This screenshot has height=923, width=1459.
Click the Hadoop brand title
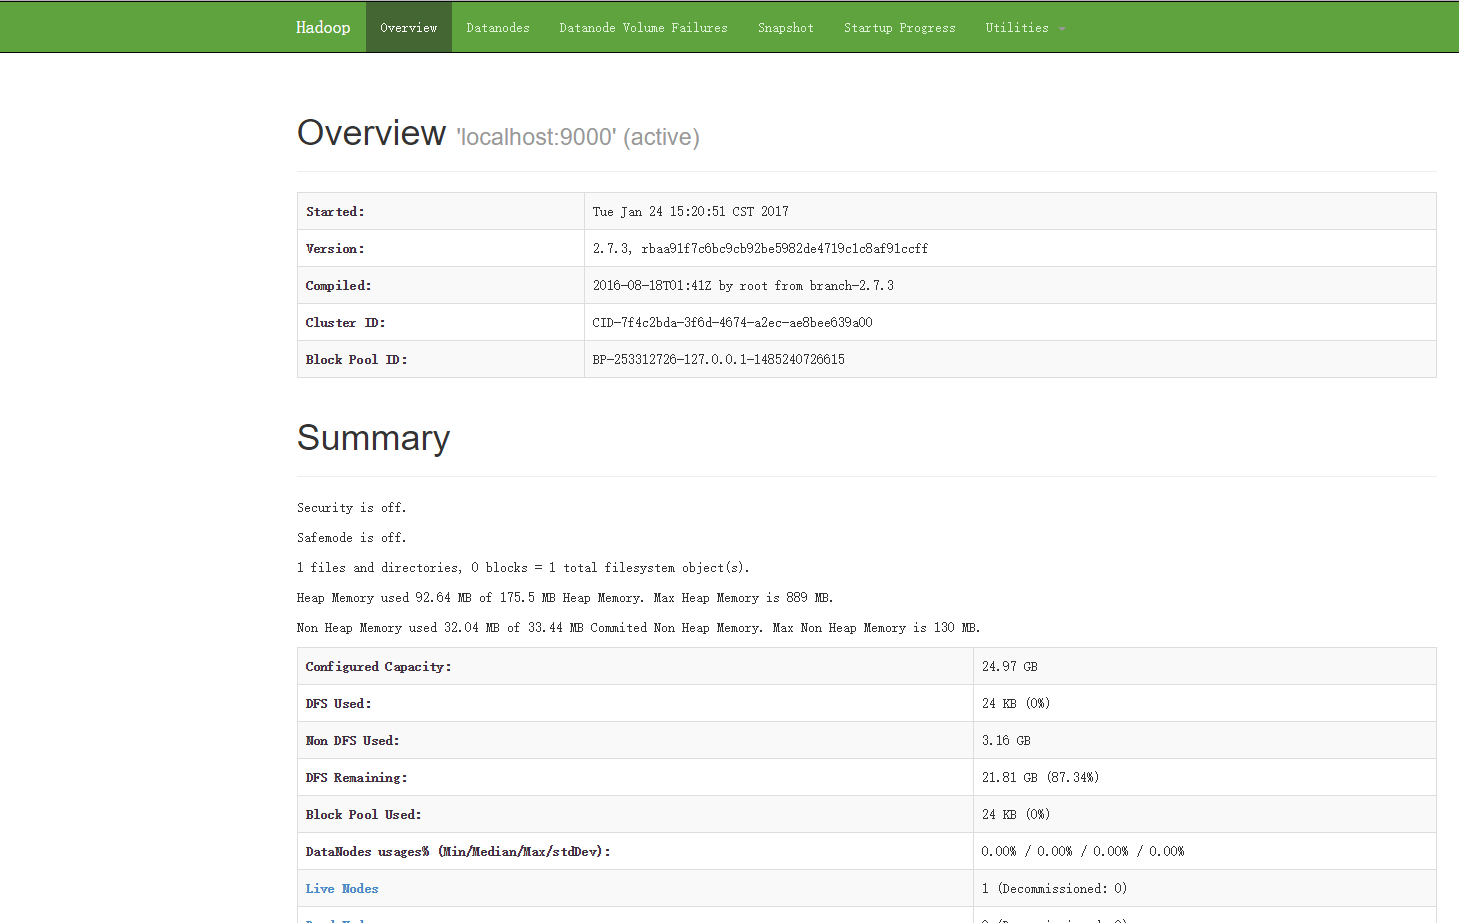[x=323, y=27]
